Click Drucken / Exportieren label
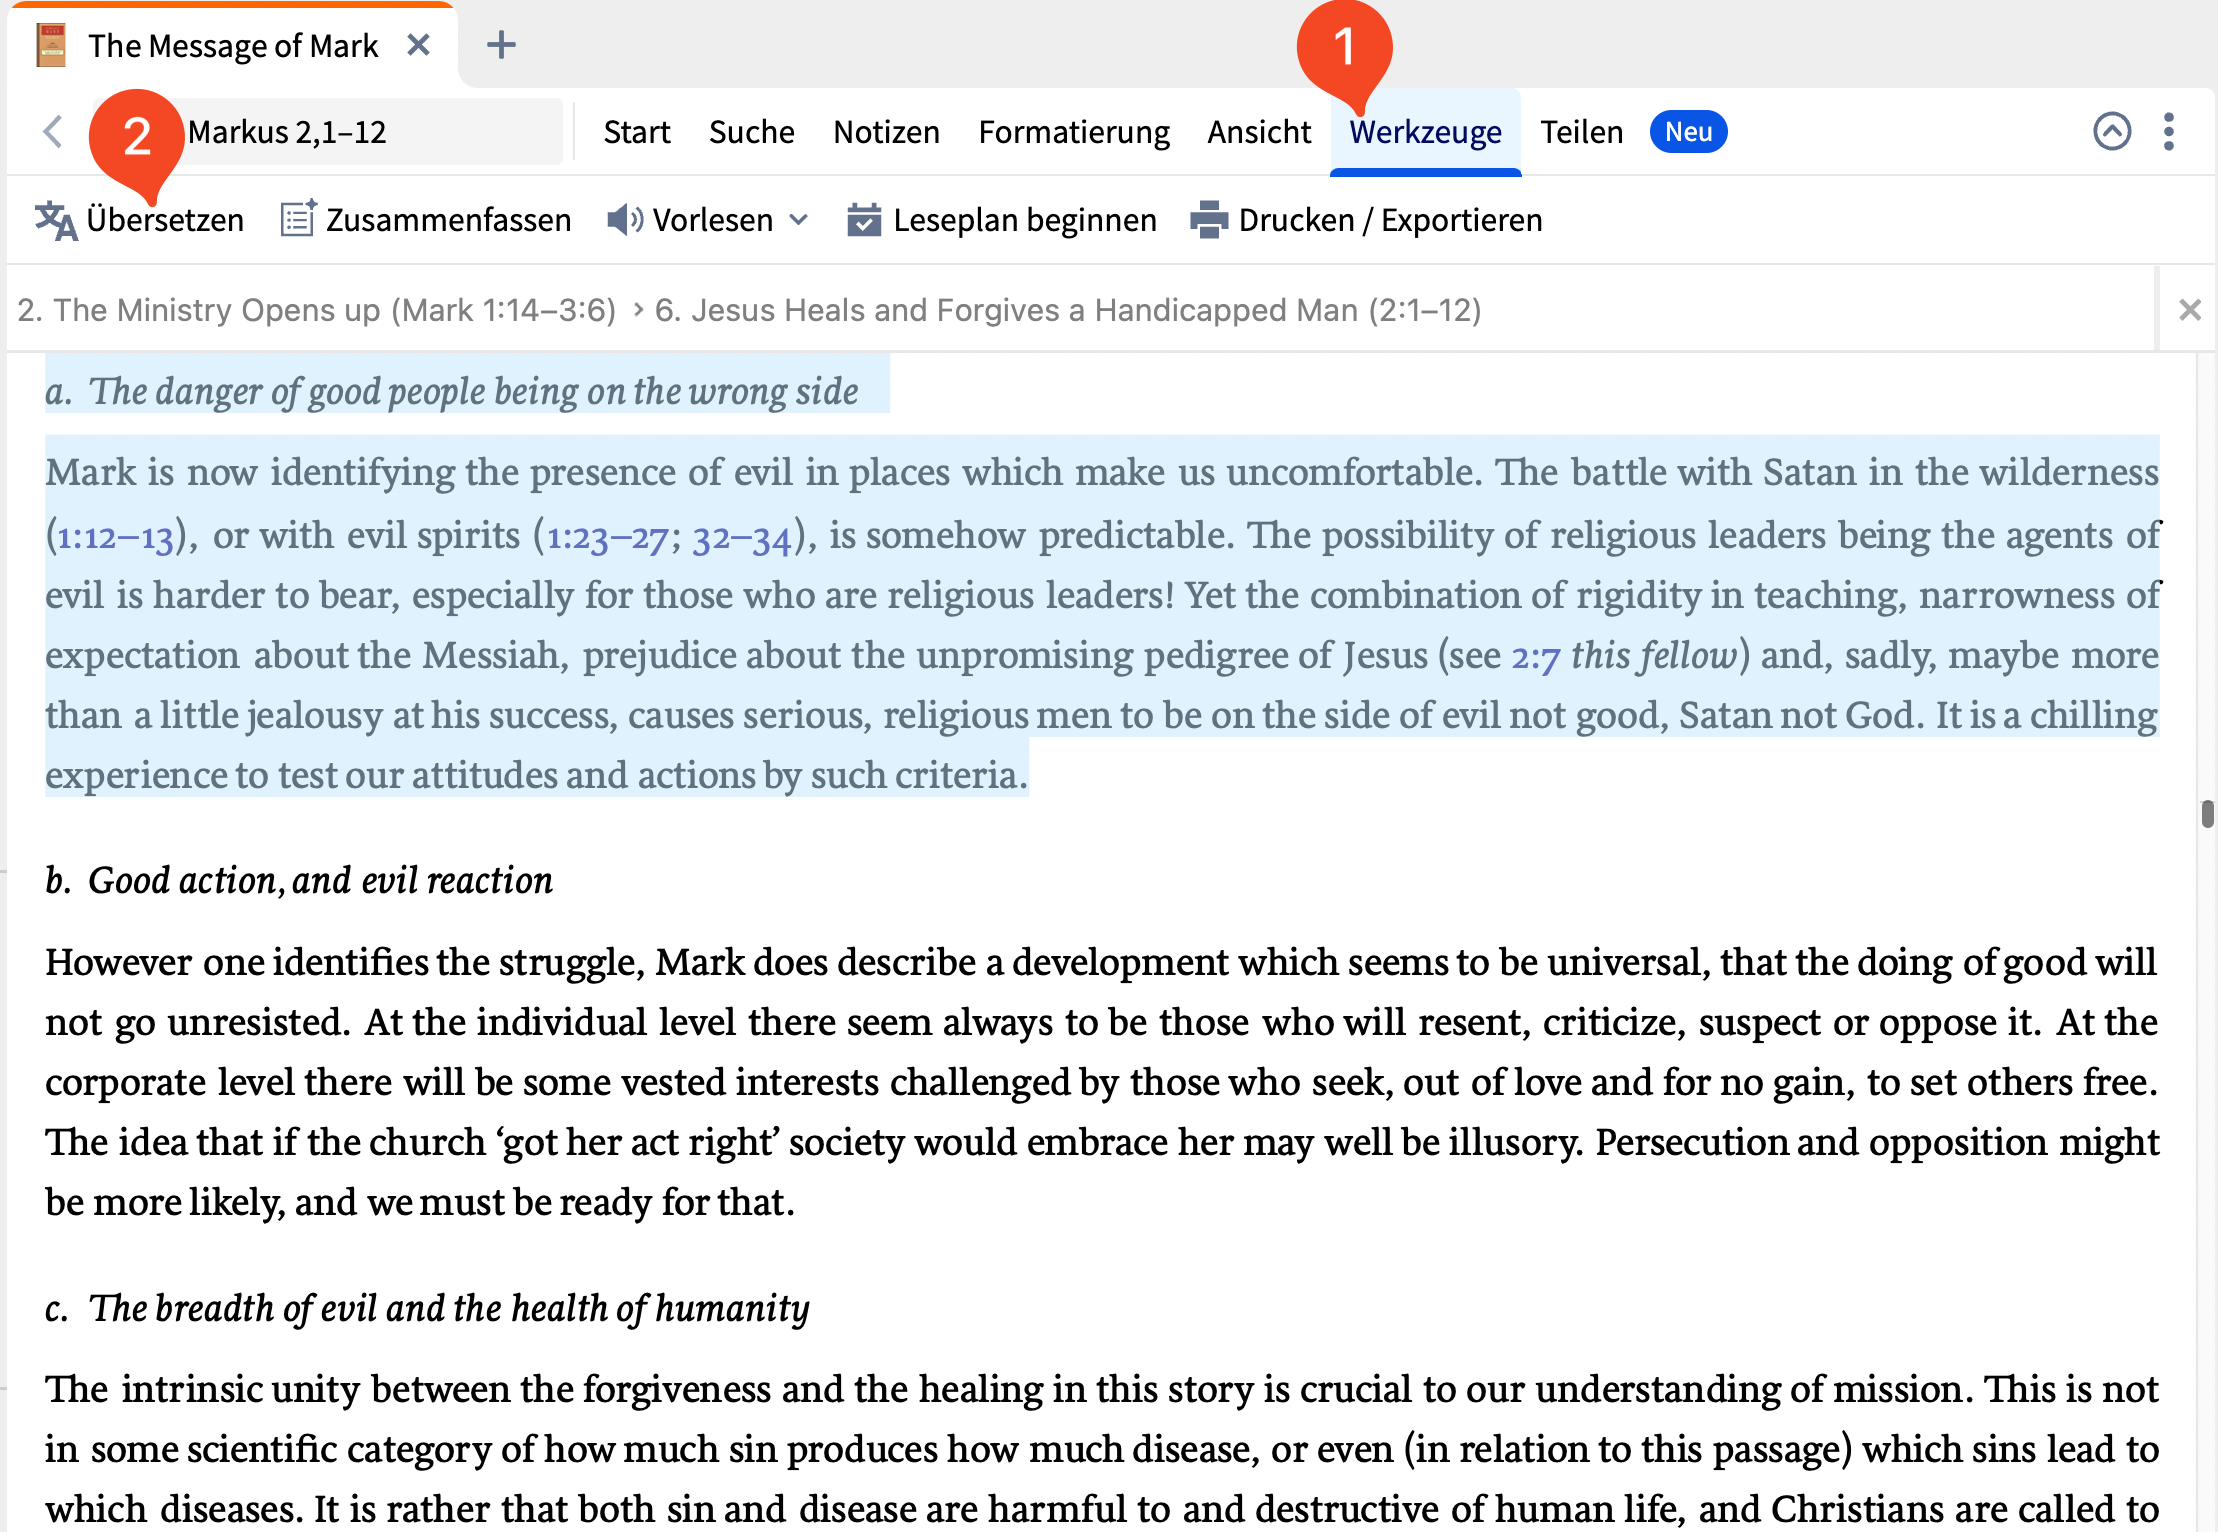2218x1532 pixels. coord(1390,220)
